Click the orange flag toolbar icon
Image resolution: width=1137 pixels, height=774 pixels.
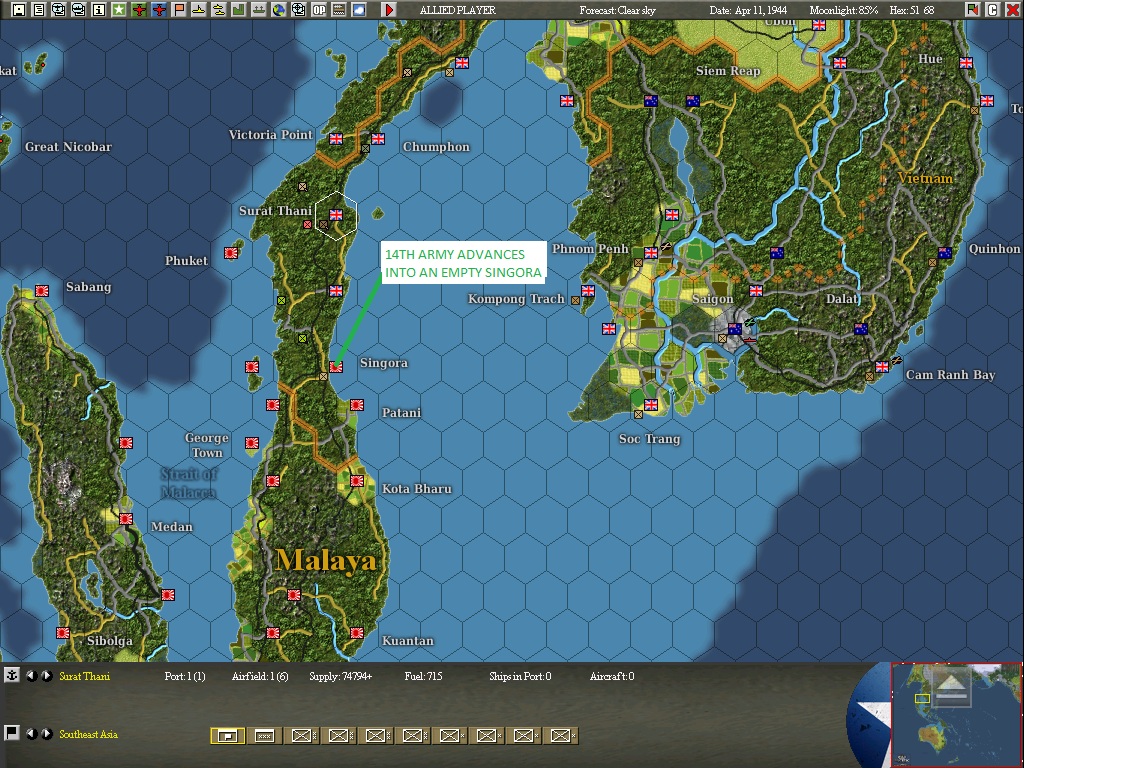tap(178, 9)
